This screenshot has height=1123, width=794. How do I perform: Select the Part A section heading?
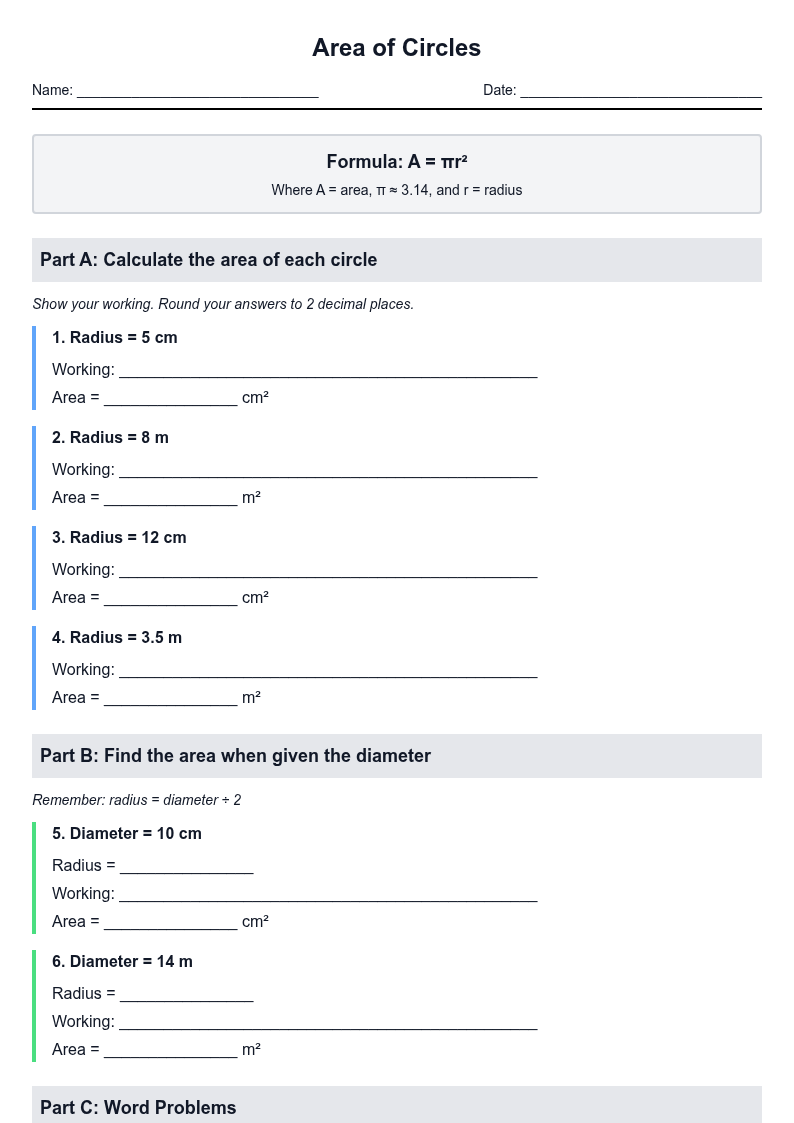[x=397, y=260]
